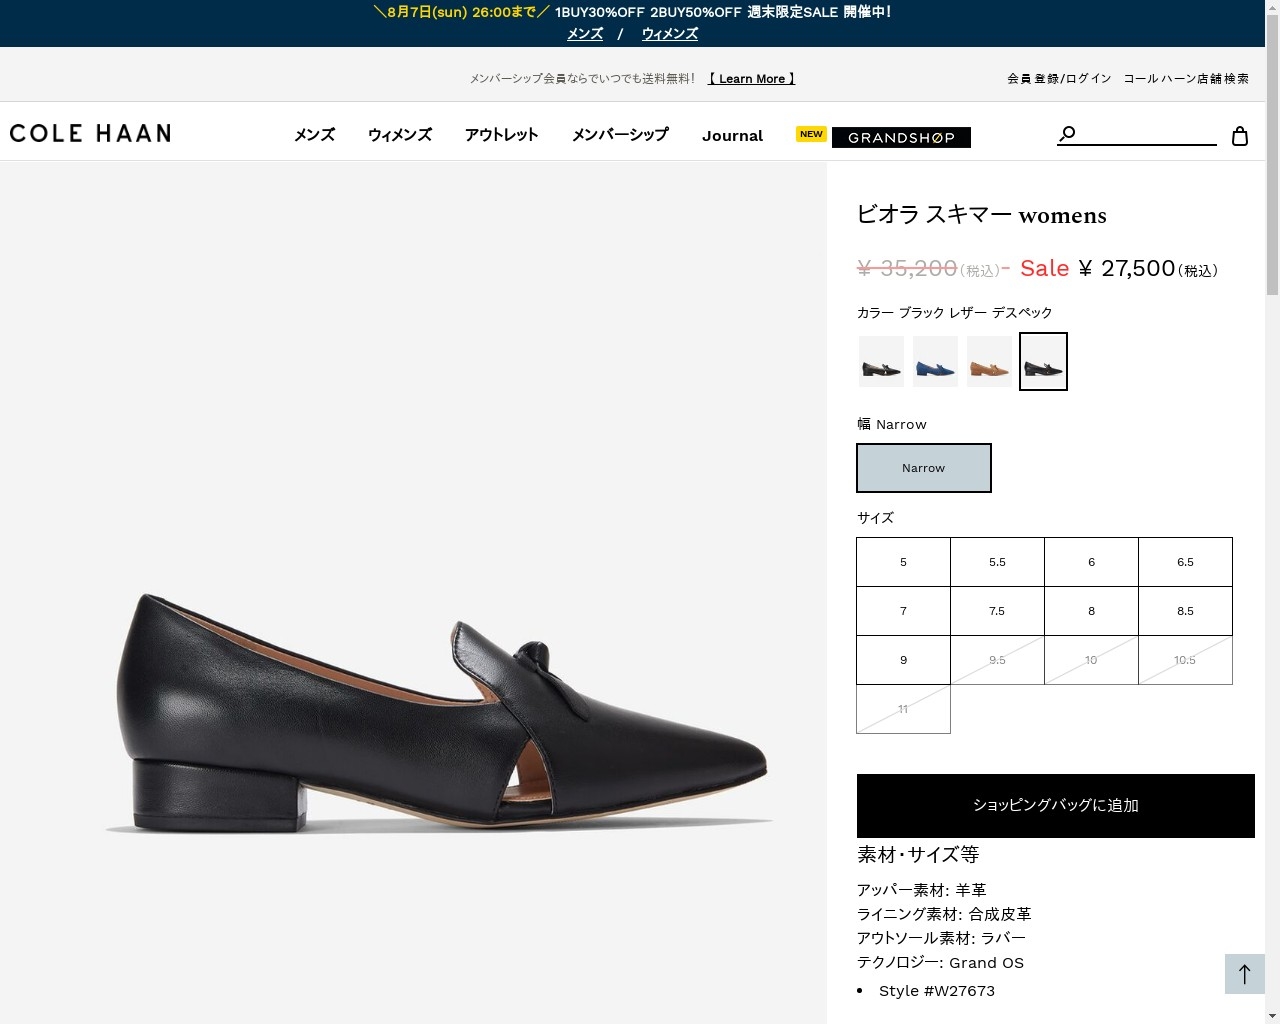The height and width of the screenshot is (1024, 1280).
Task: Open the メンバーシップ menu
Action: click(620, 135)
